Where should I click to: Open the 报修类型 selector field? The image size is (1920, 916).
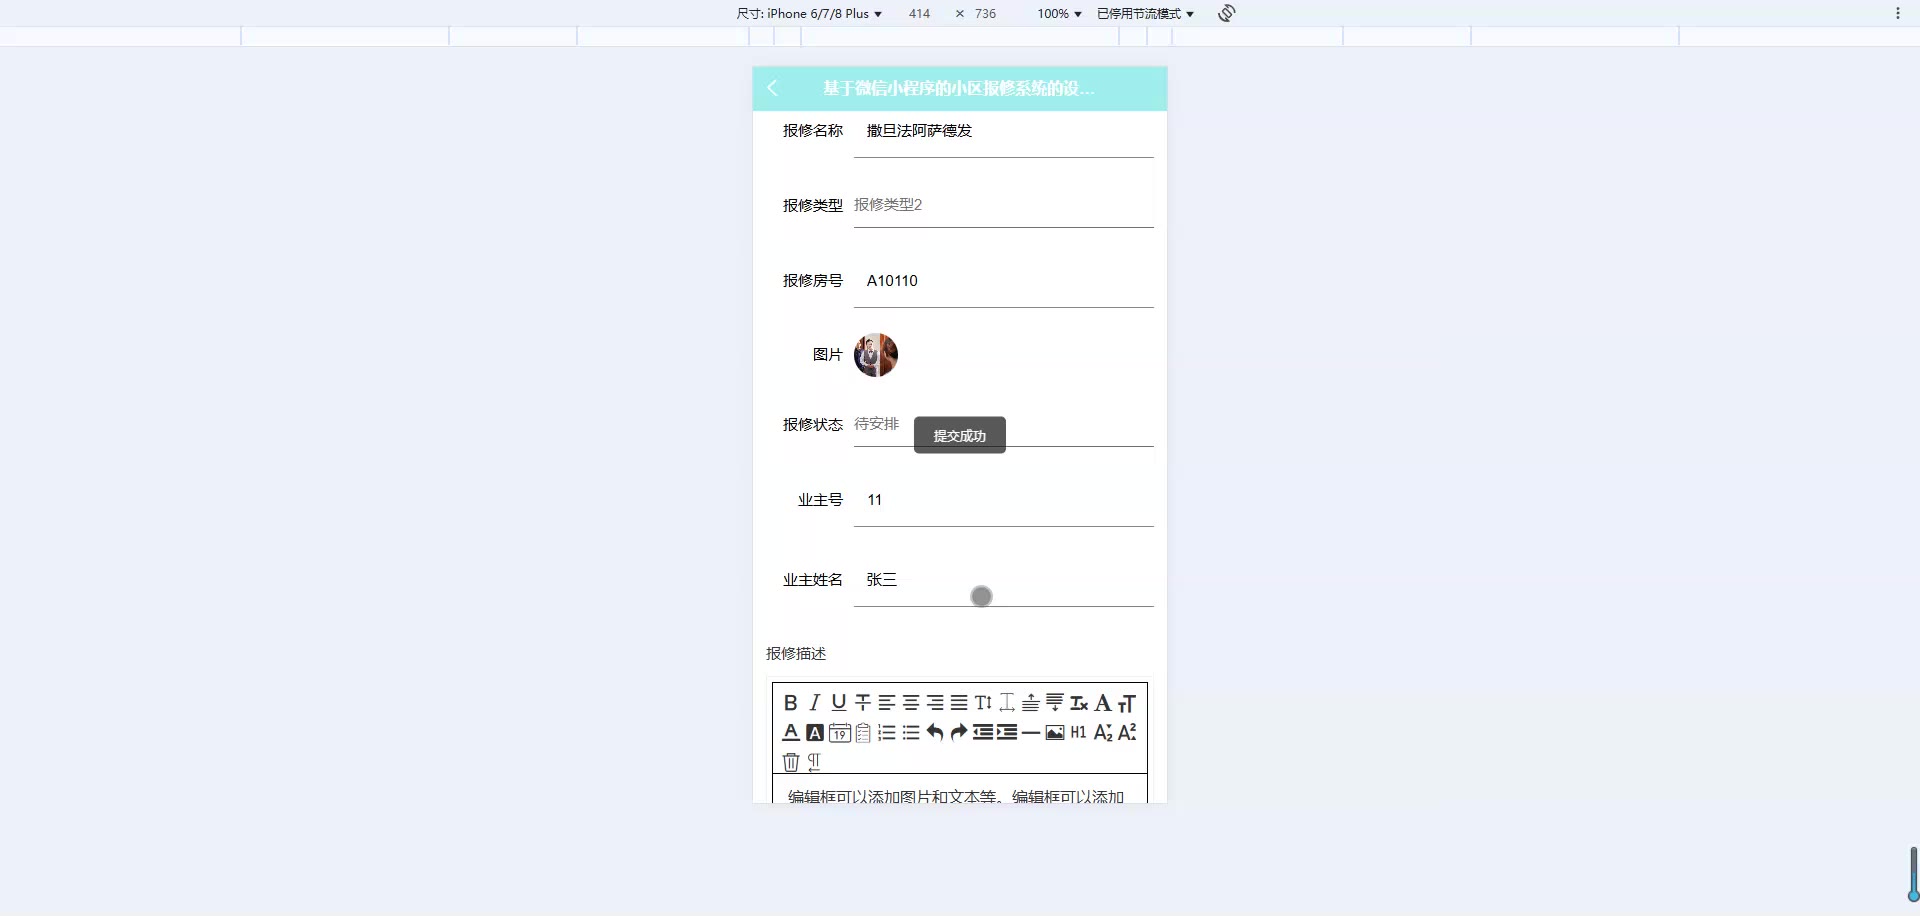click(1002, 205)
